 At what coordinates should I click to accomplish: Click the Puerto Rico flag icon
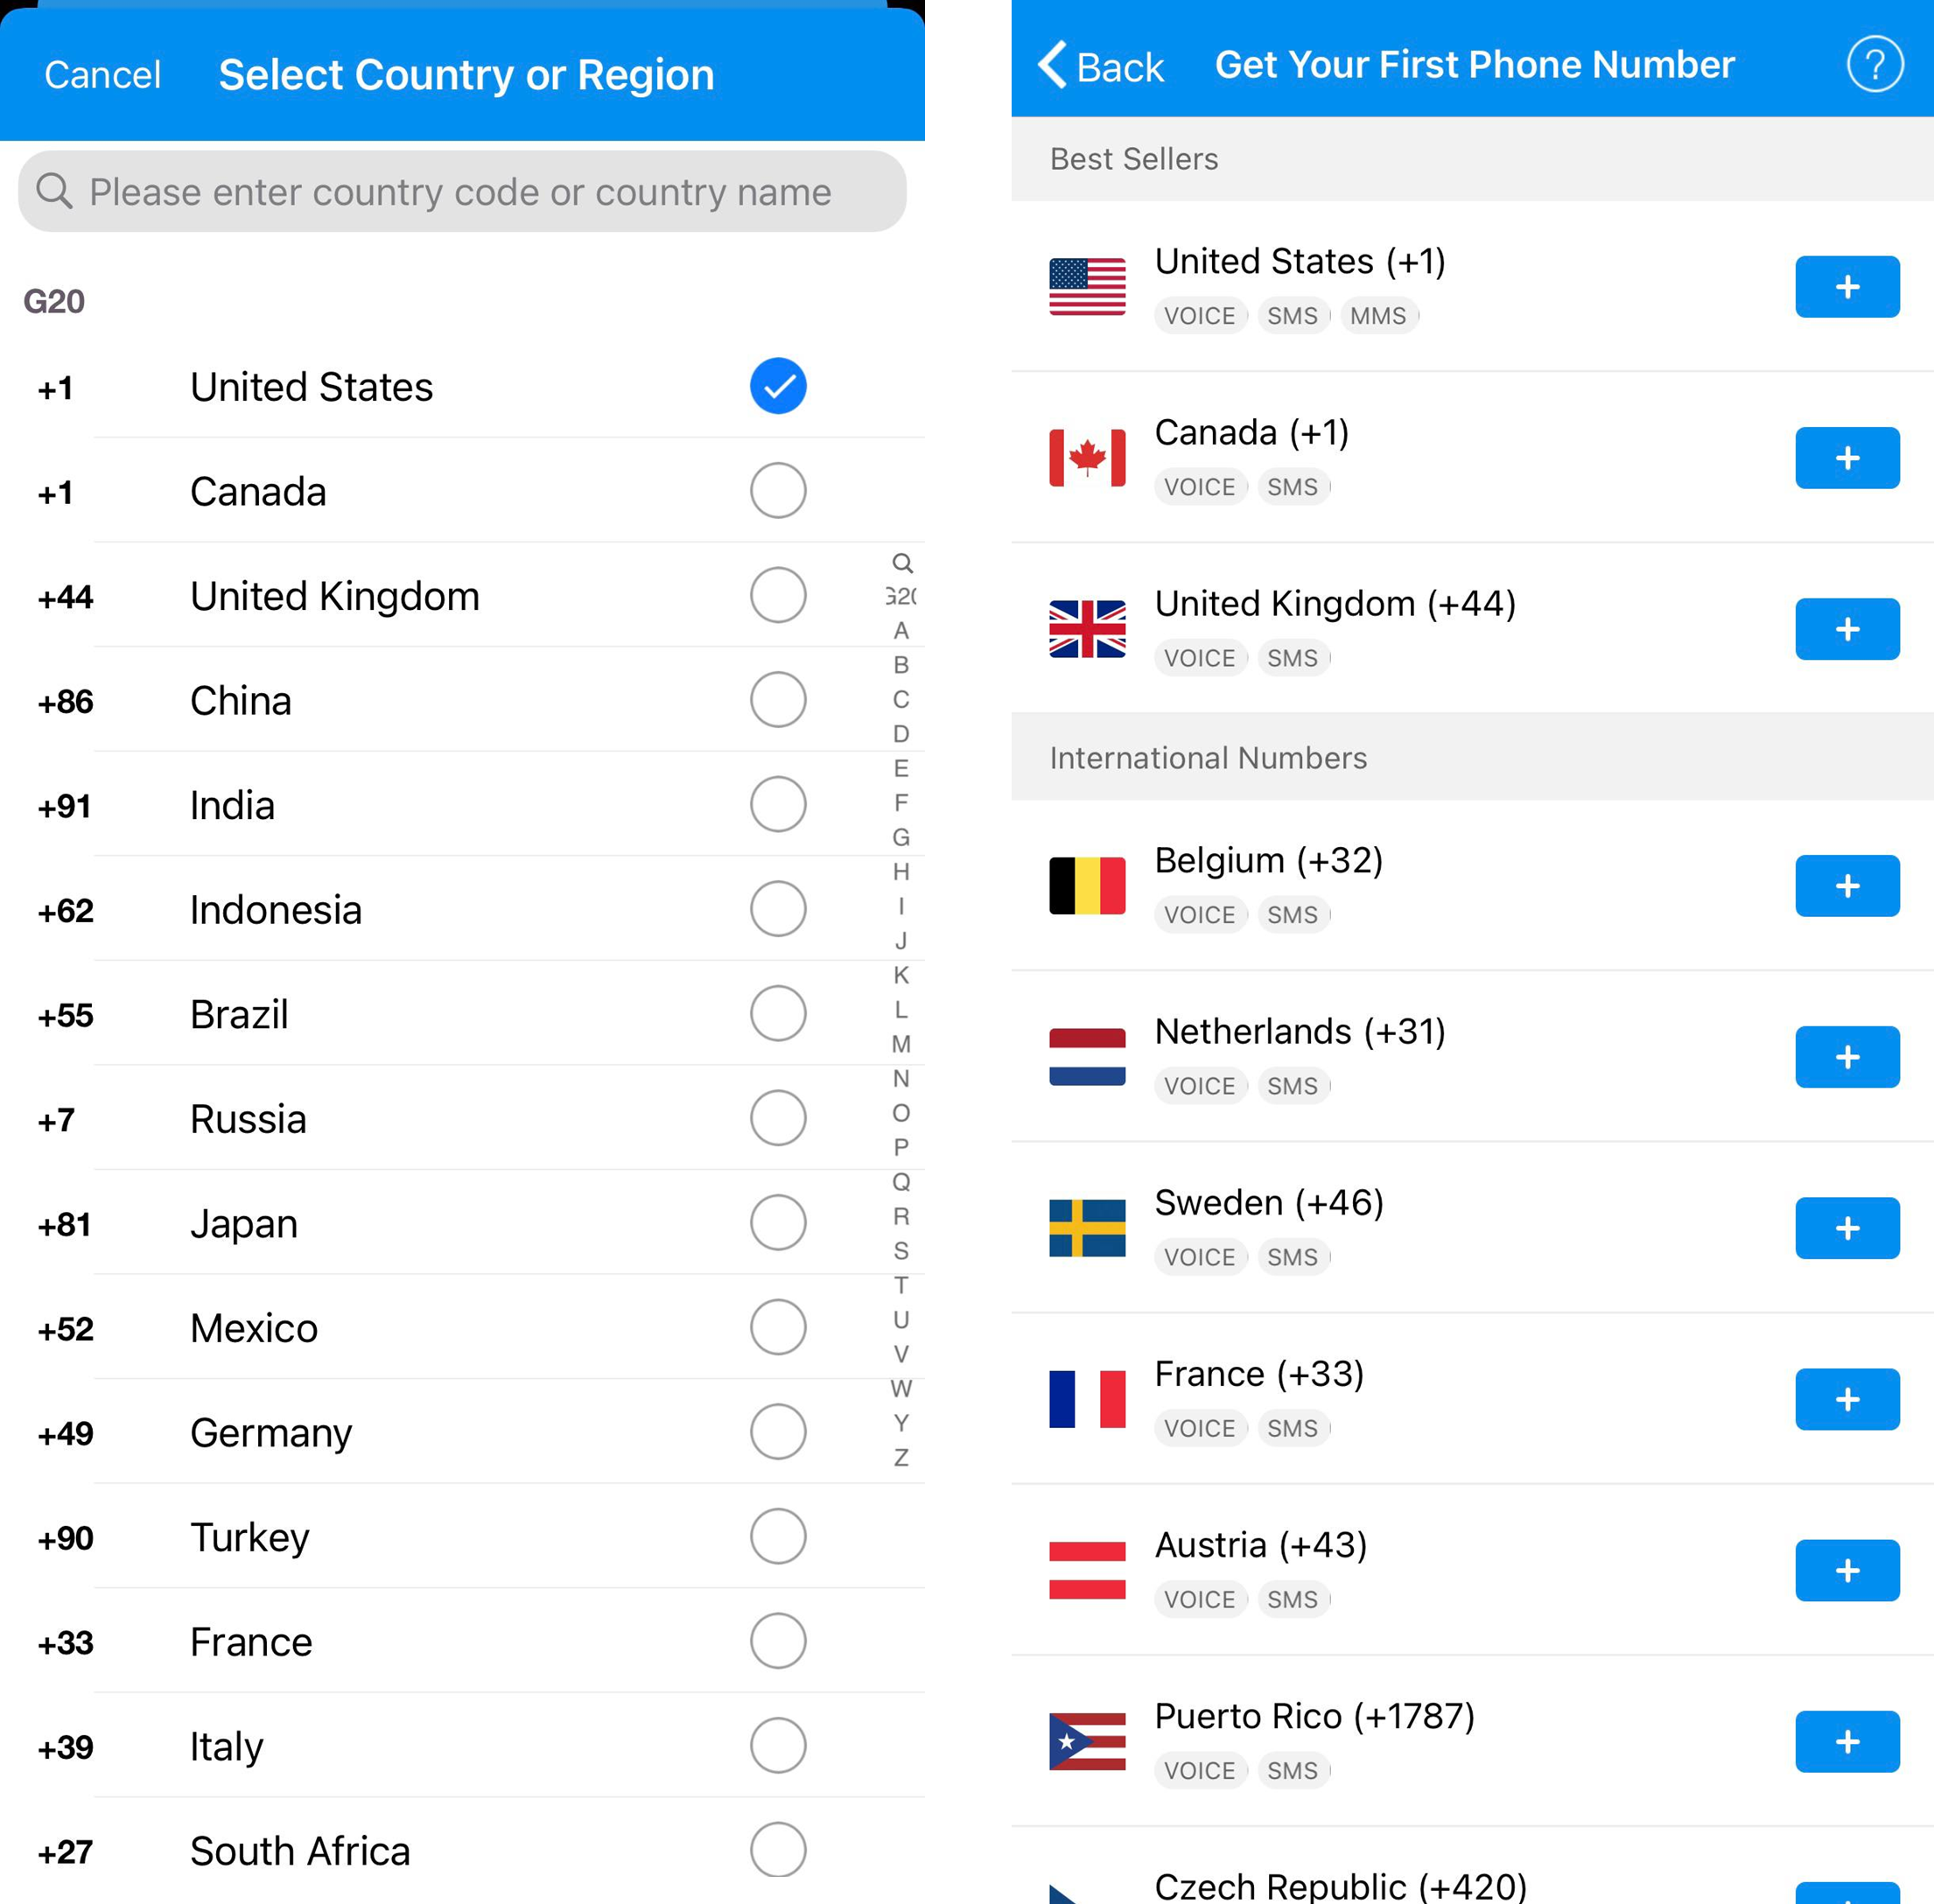1087,1742
